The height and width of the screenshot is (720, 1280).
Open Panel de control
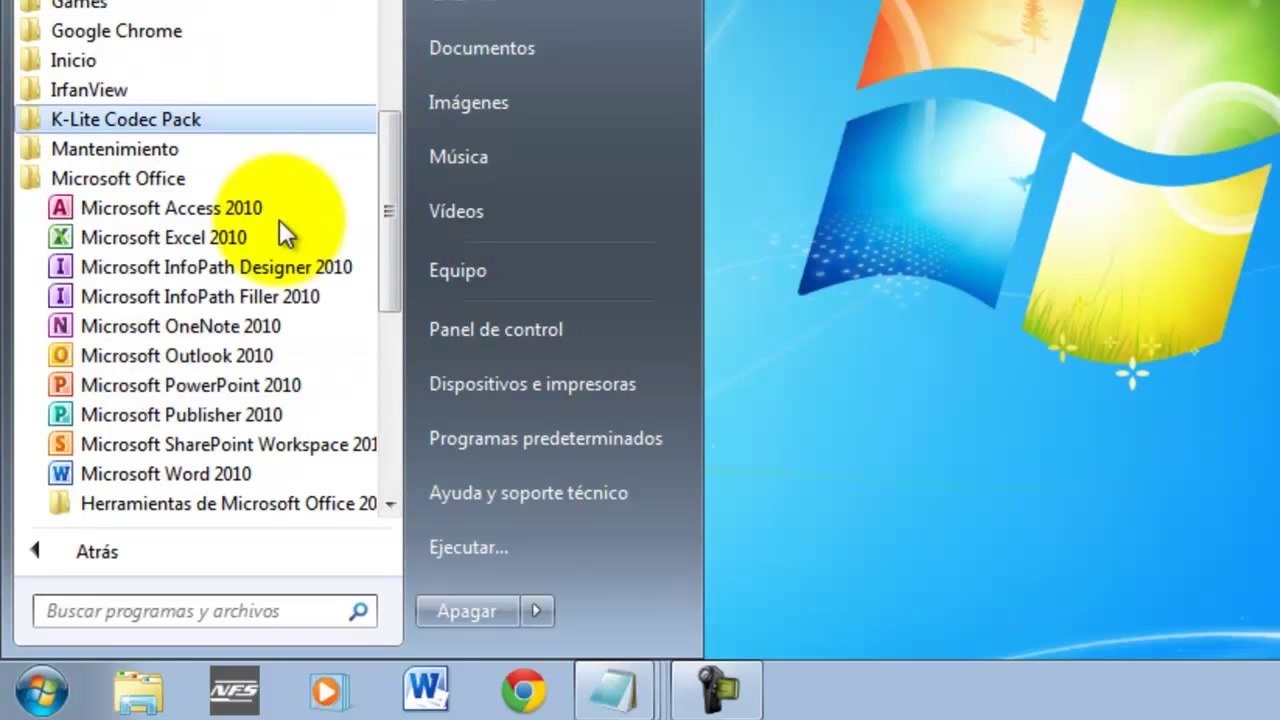[496, 329]
